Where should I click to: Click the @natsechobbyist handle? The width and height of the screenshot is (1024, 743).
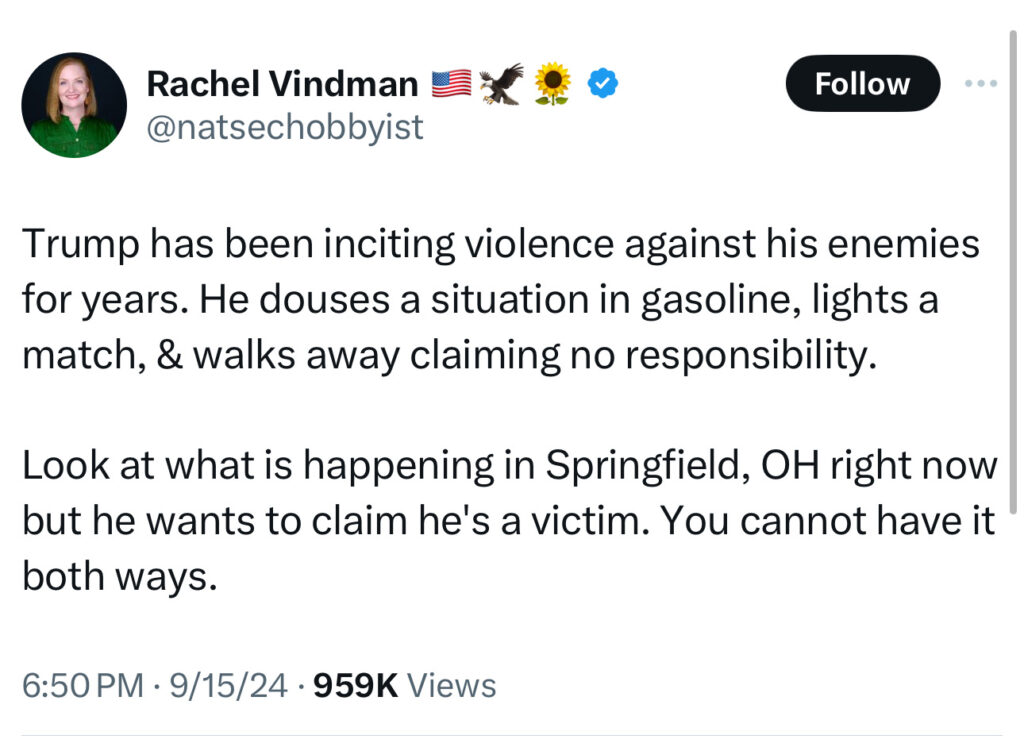click(x=285, y=127)
